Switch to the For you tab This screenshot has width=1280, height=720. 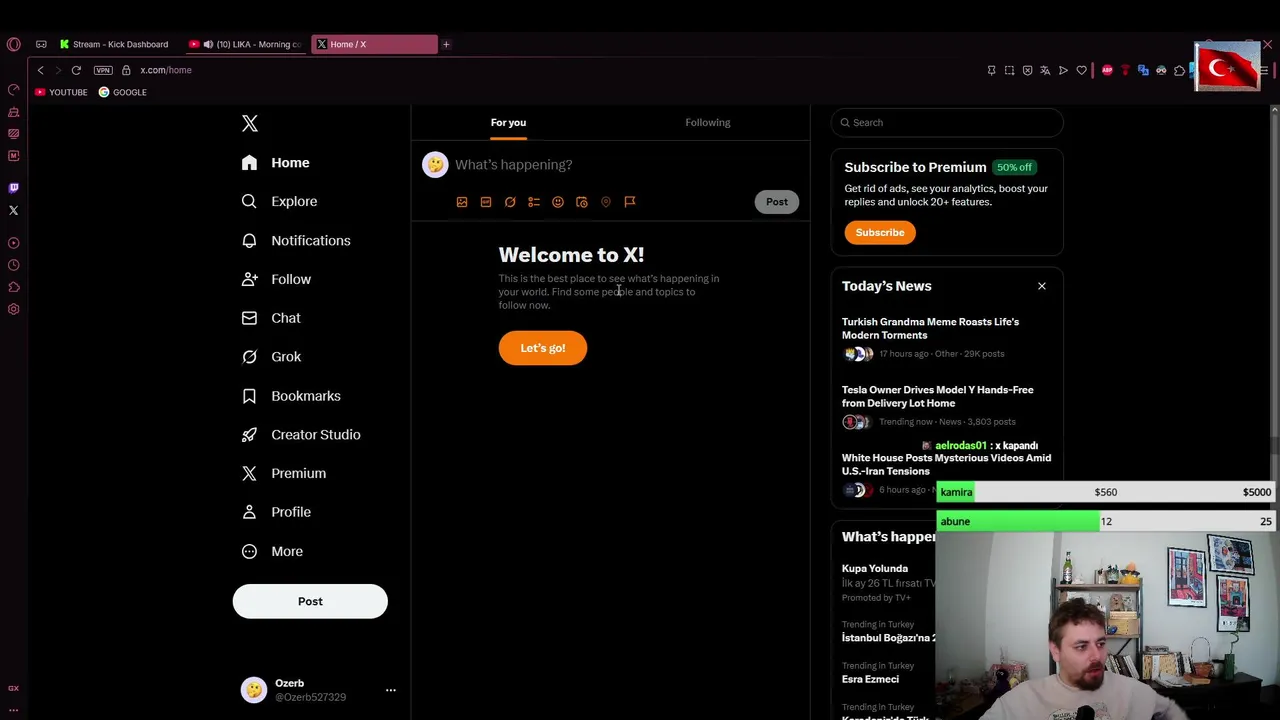508,122
